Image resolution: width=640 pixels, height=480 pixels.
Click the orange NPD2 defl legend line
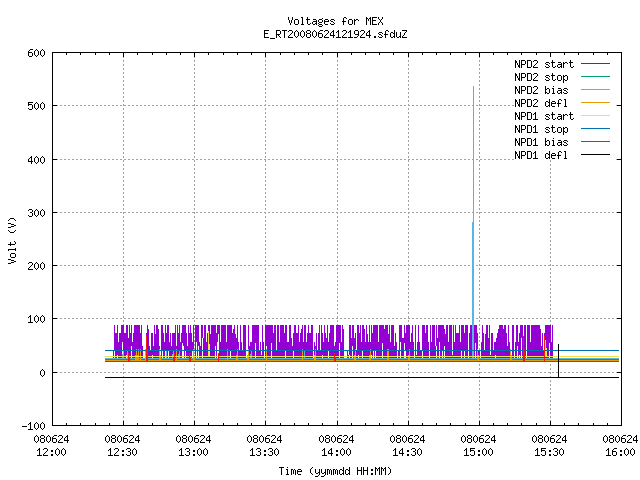click(x=596, y=102)
